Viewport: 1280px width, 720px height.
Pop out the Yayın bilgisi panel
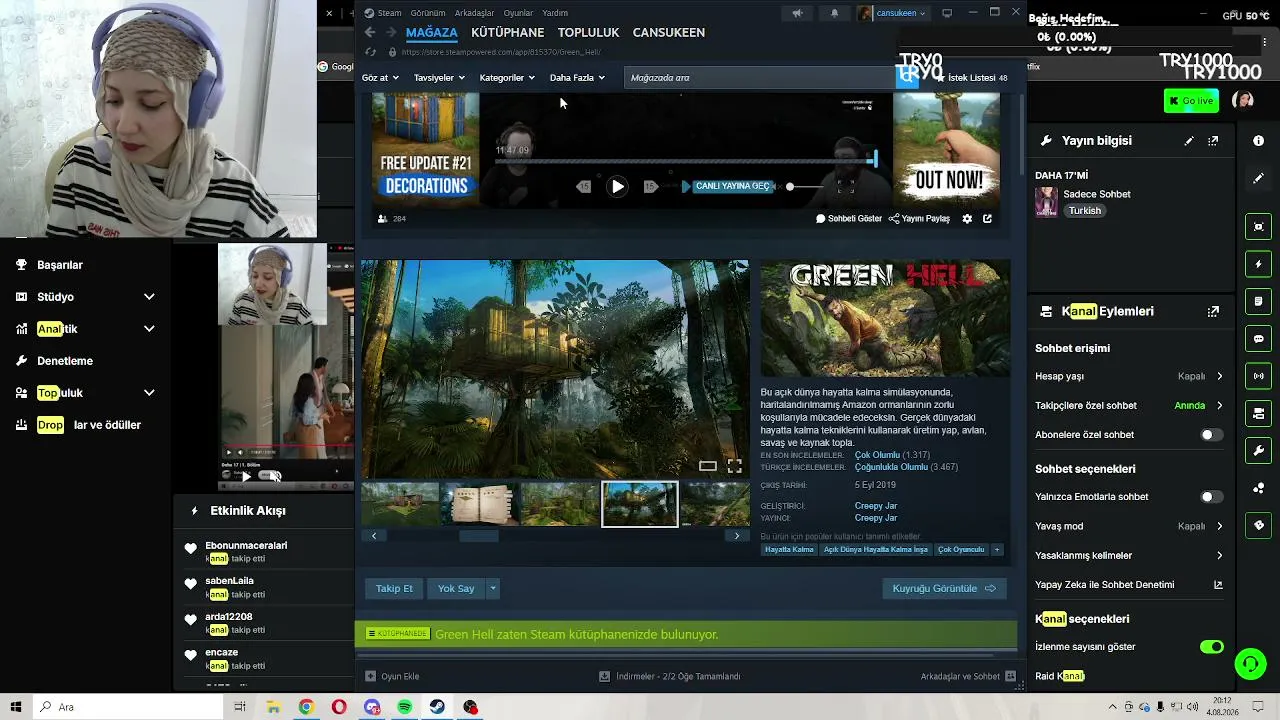(x=1213, y=141)
